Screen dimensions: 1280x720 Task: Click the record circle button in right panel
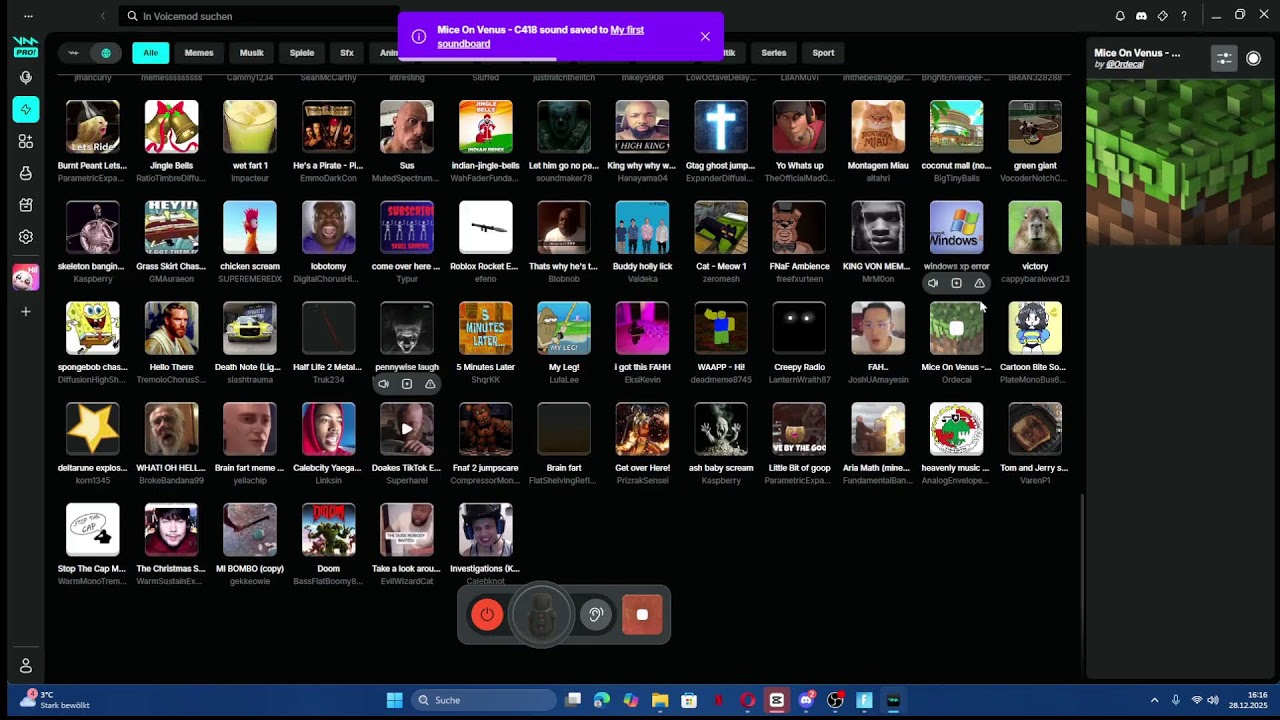[1254, 59]
